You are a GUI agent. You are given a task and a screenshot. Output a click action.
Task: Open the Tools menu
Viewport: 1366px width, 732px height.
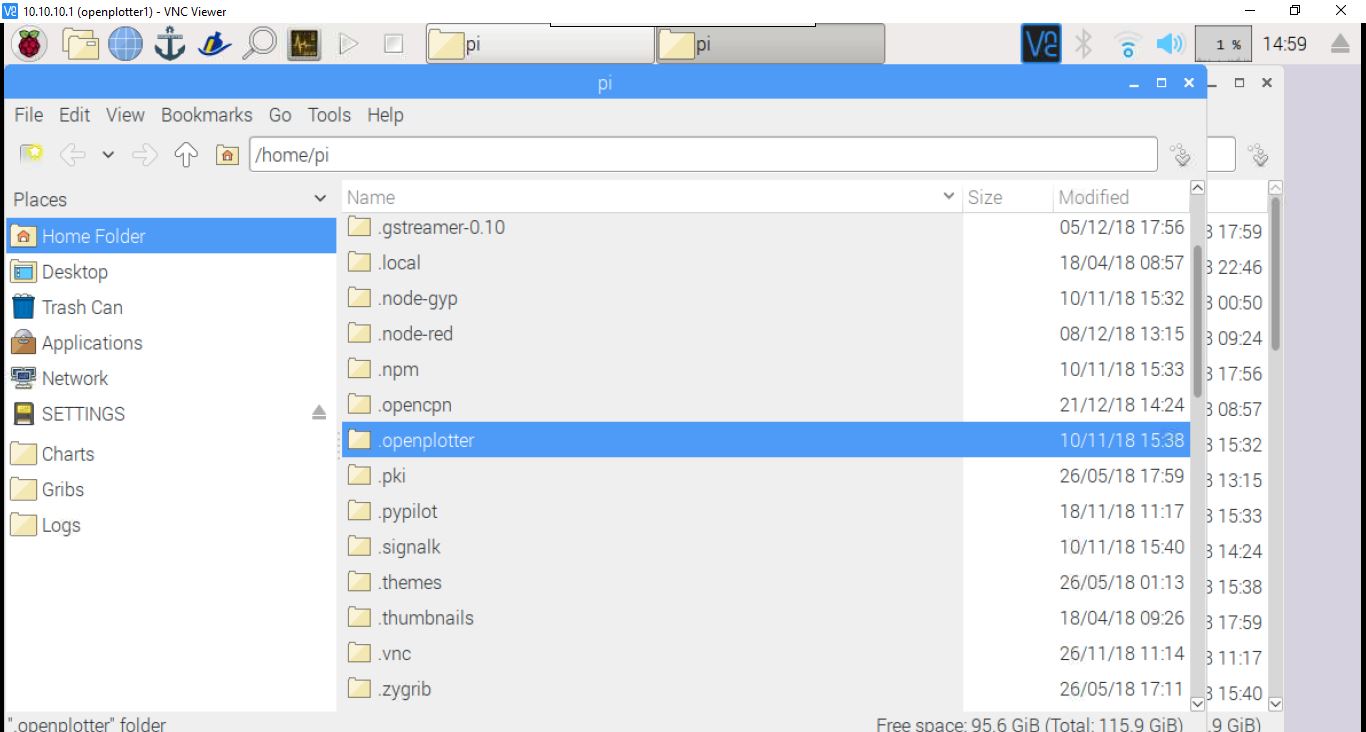[x=329, y=115]
